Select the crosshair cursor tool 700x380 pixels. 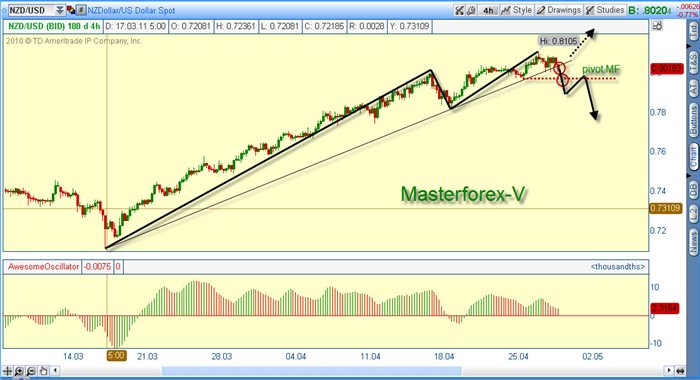pyautogui.click(x=8, y=371)
